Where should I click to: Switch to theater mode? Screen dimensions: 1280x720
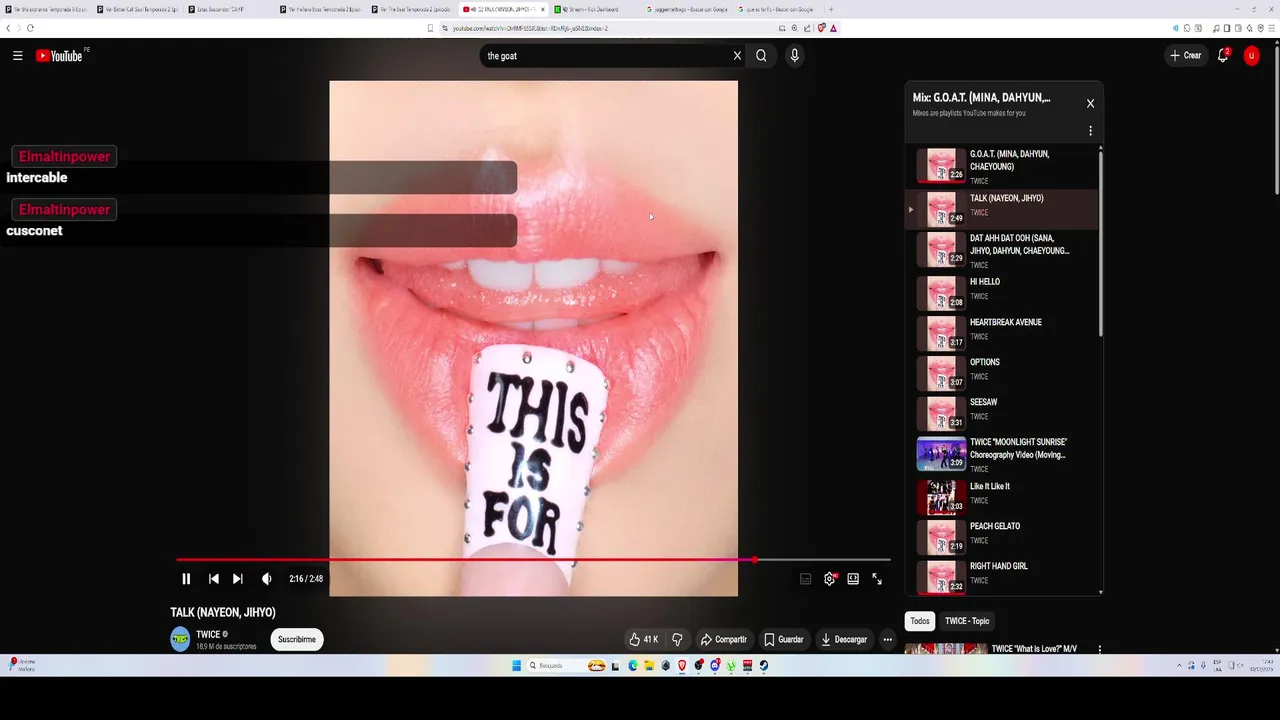[853, 579]
